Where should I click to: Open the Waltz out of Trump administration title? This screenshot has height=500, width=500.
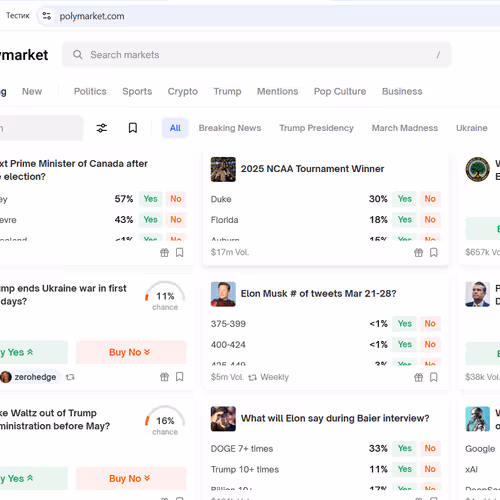[x=55, y=419]
